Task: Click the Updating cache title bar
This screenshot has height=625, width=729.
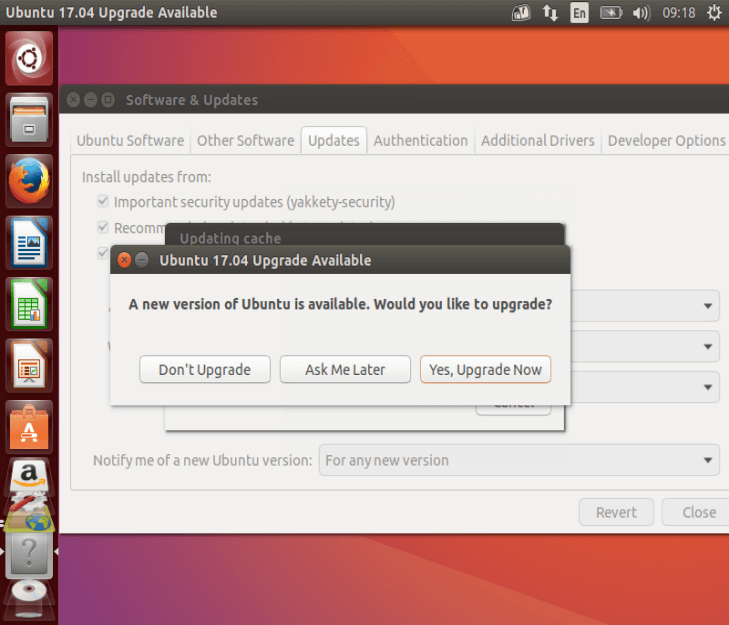Action: [x=364, y=234]
